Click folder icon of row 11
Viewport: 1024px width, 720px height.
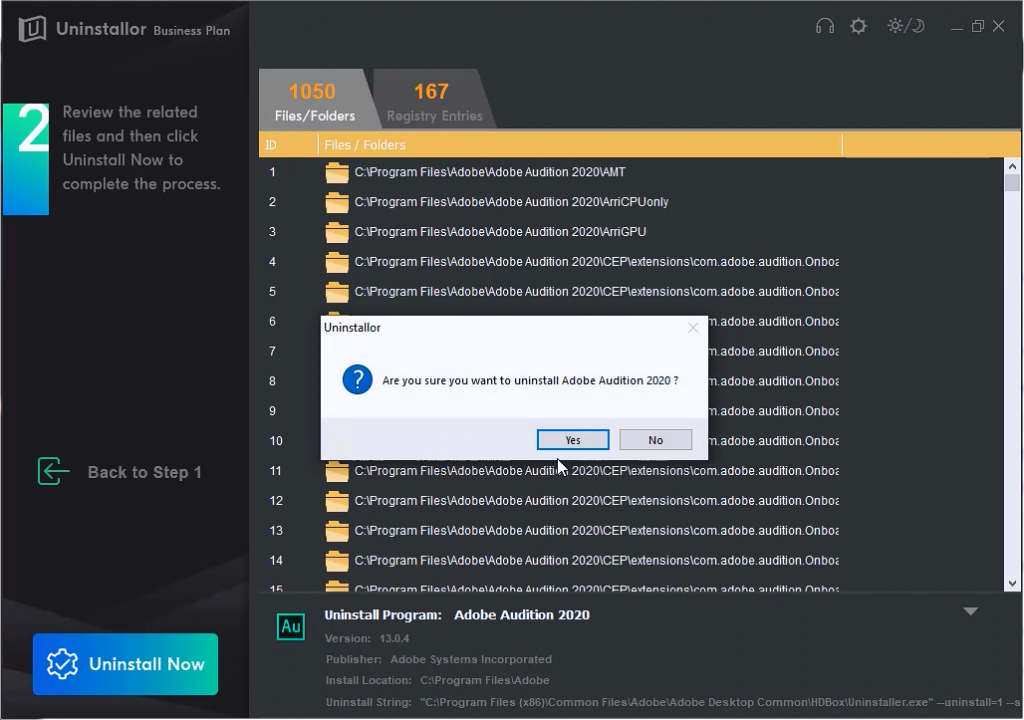pyautogui.click(x=337, y=472)
